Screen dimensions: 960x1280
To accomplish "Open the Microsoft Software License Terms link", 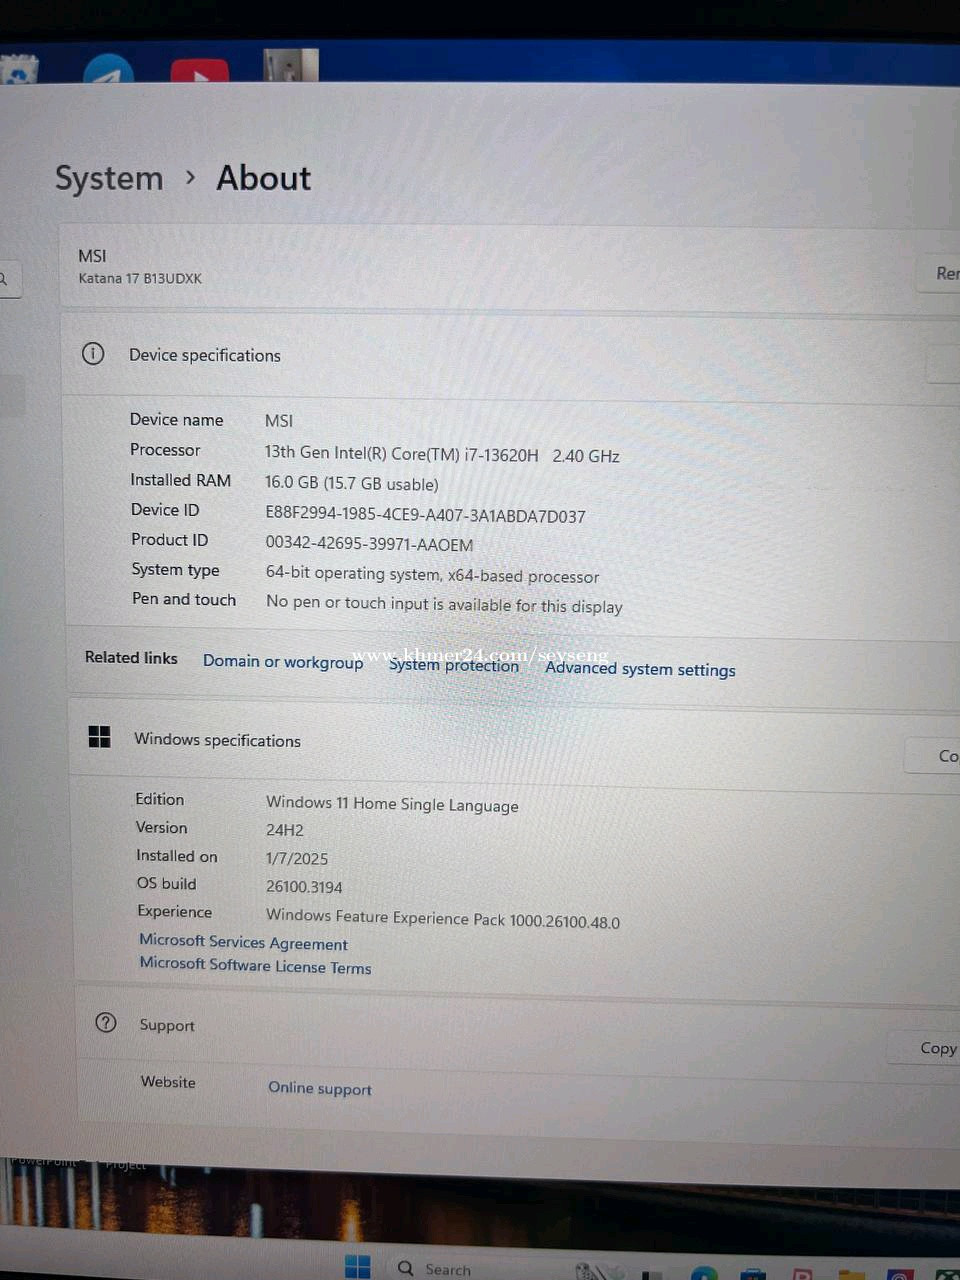I will click(255, 965).
